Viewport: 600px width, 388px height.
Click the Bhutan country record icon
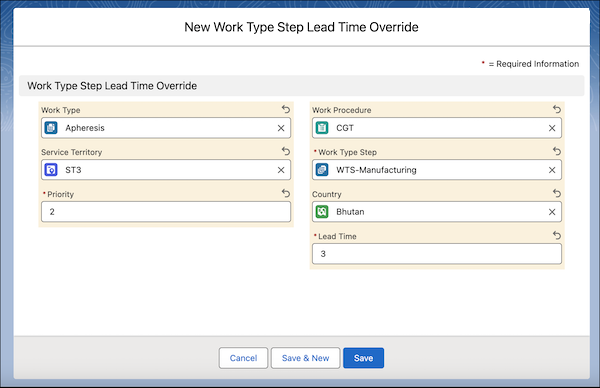[322, 212]
